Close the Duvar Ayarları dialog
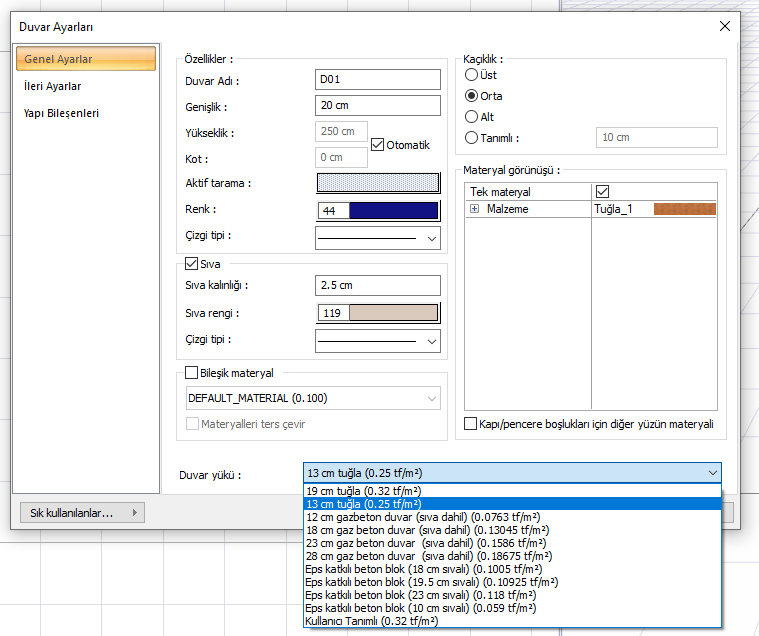 click(x=725, y=26)
